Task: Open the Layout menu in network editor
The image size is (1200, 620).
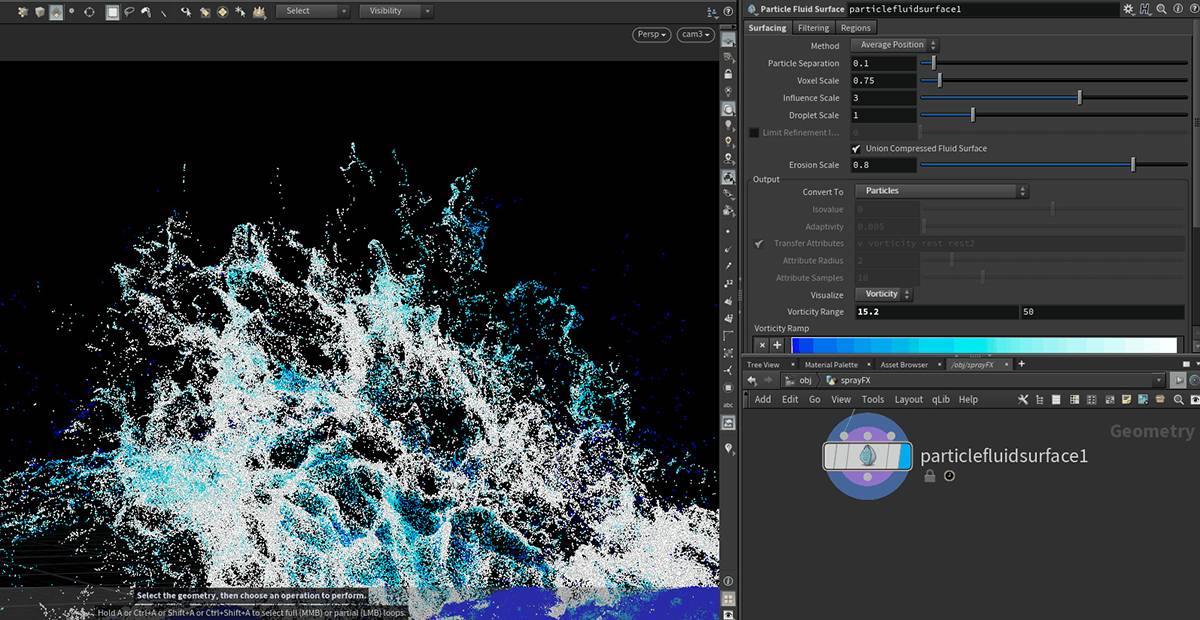Action: [x=908, y=400]
